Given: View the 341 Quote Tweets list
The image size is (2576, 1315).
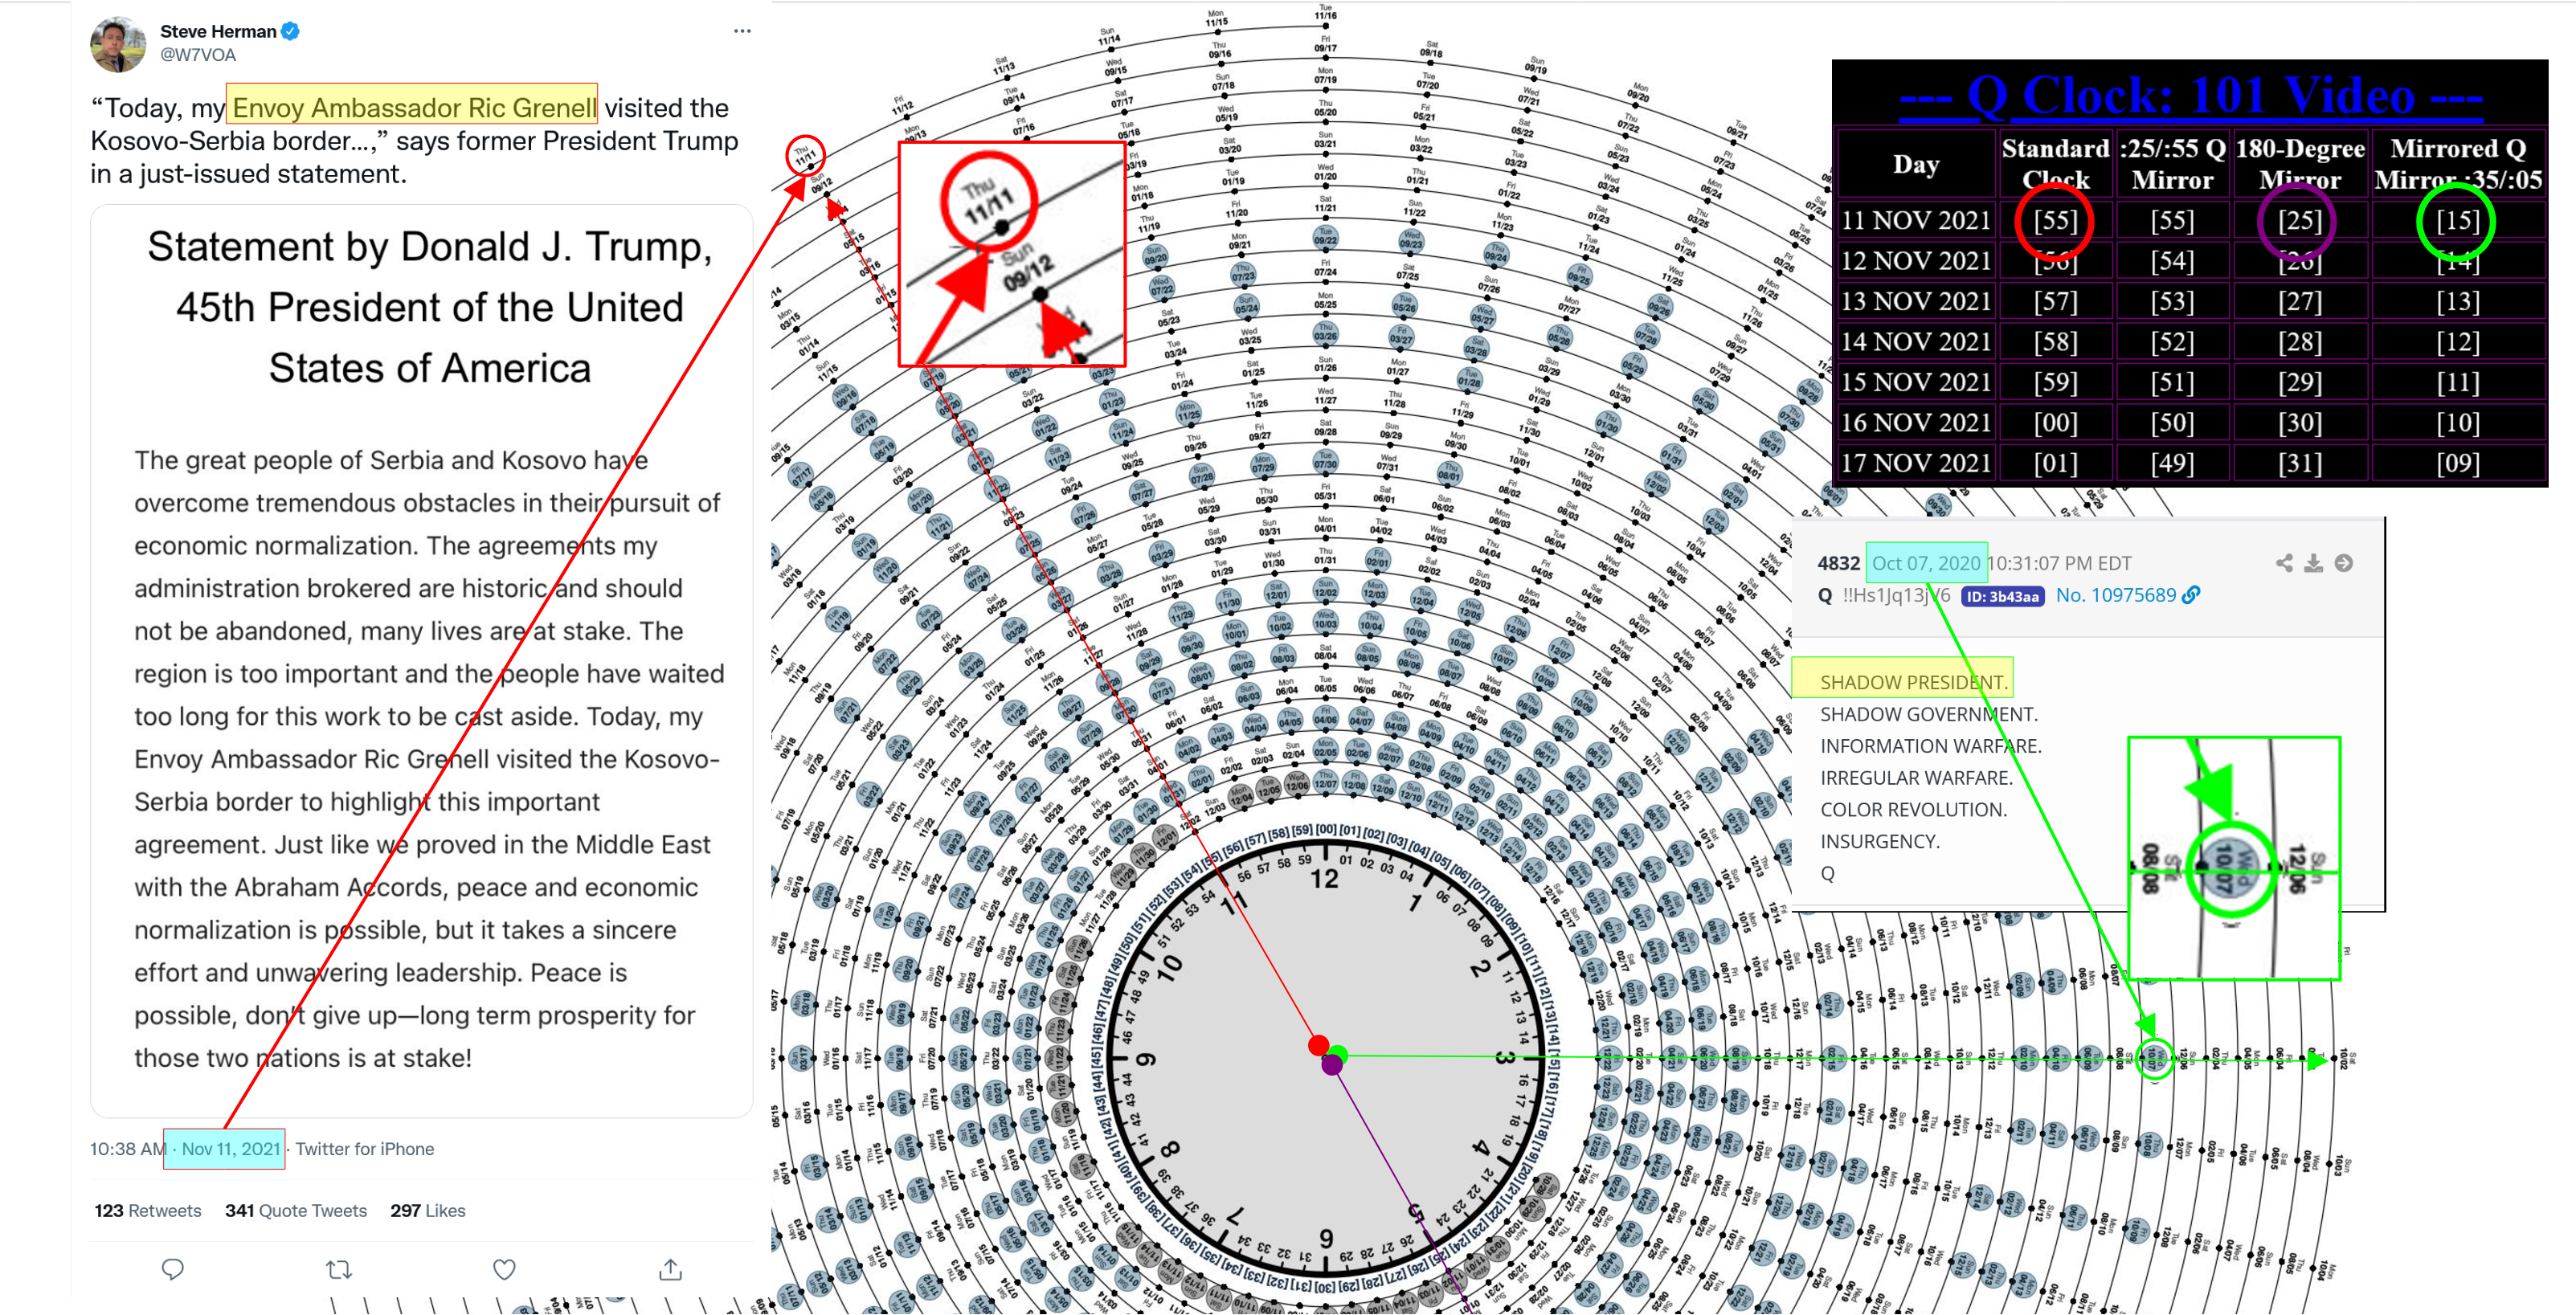Looking at the screenshot, I should point(295,1210).
